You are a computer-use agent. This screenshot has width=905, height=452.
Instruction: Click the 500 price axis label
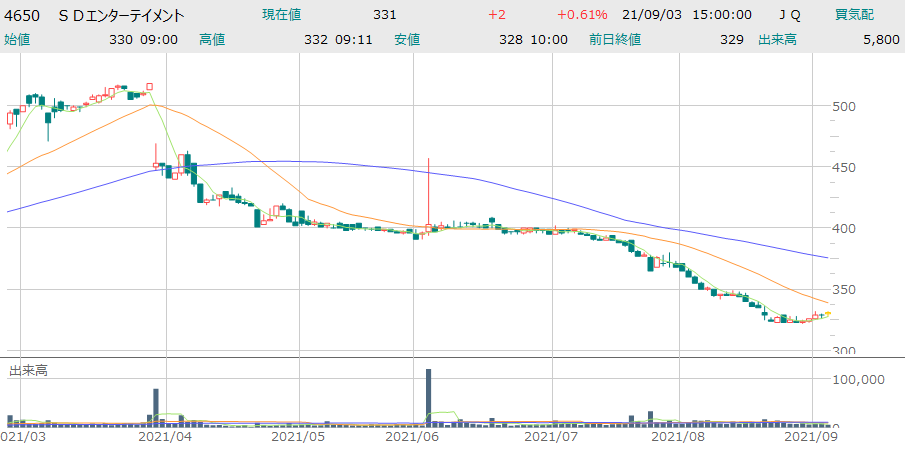(845, 106)
